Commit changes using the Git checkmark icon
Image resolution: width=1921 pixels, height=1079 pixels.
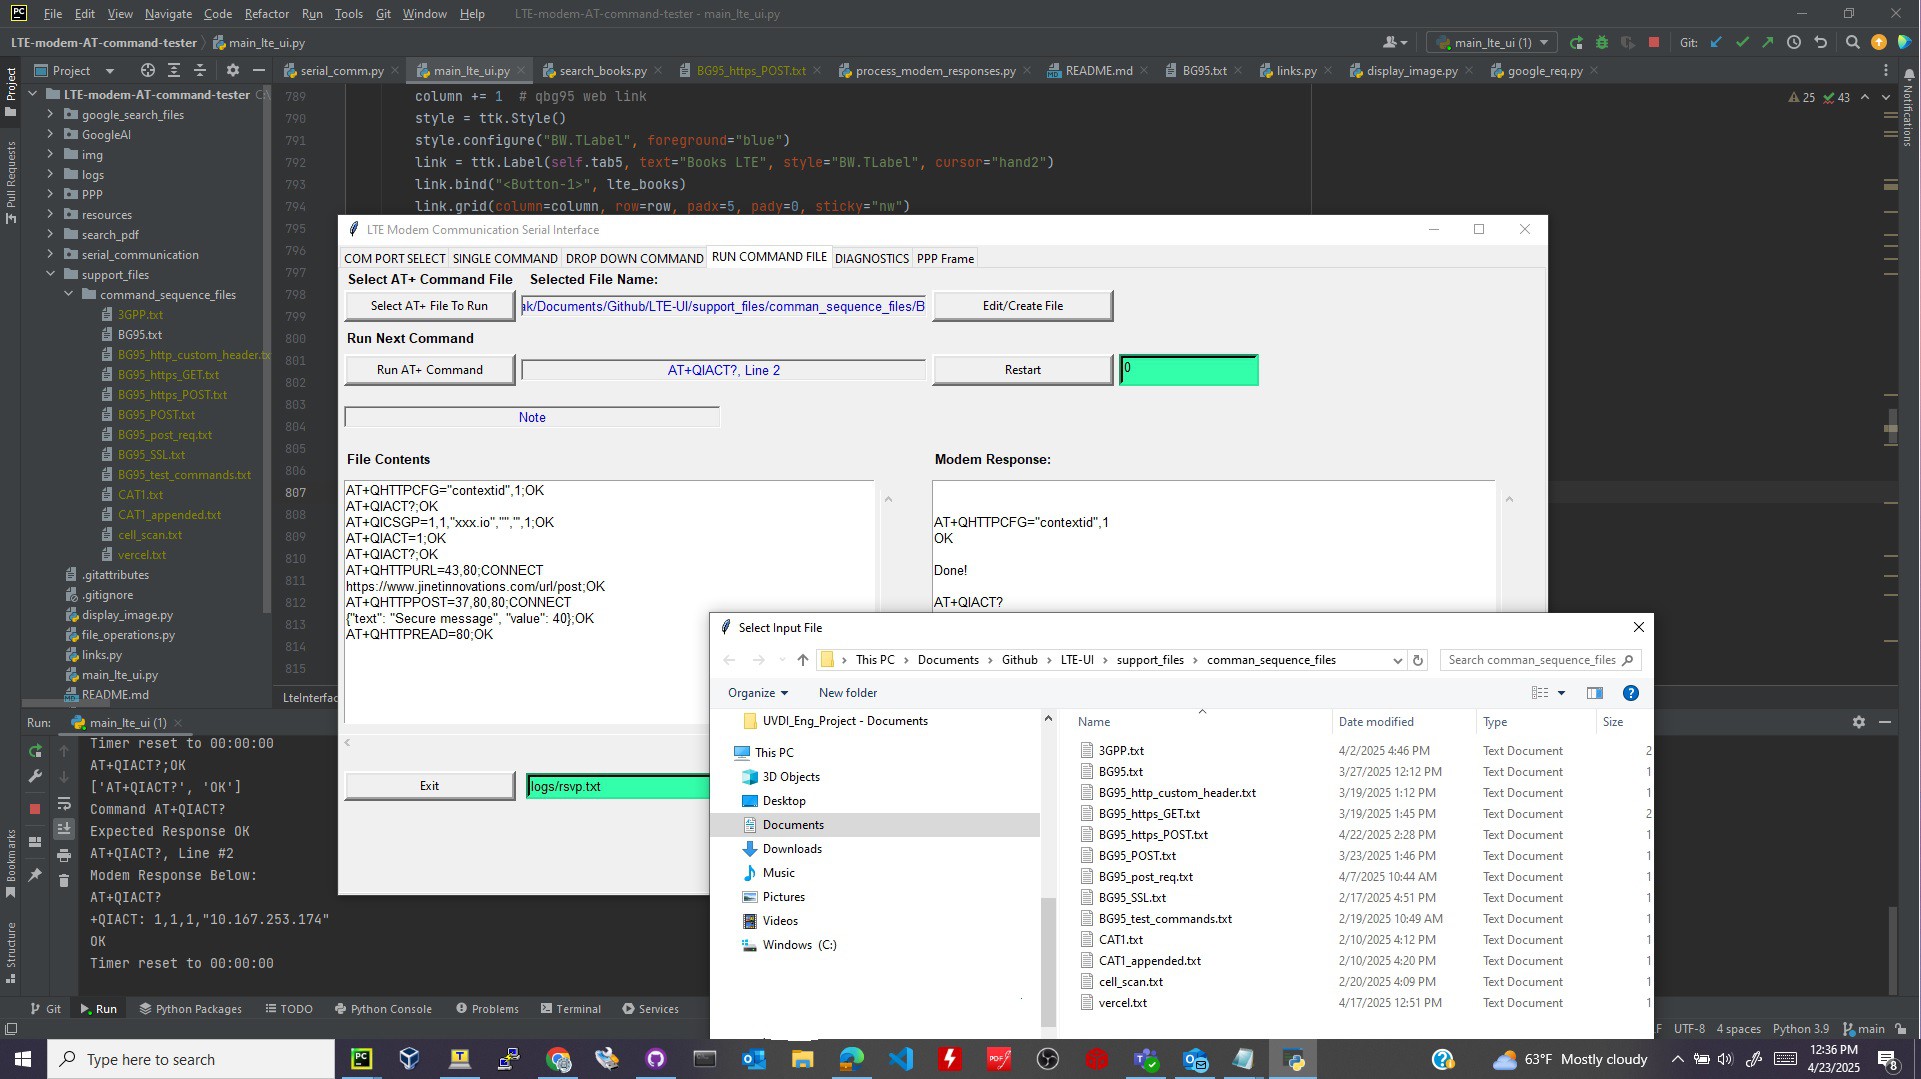(x=1742, y=42)
